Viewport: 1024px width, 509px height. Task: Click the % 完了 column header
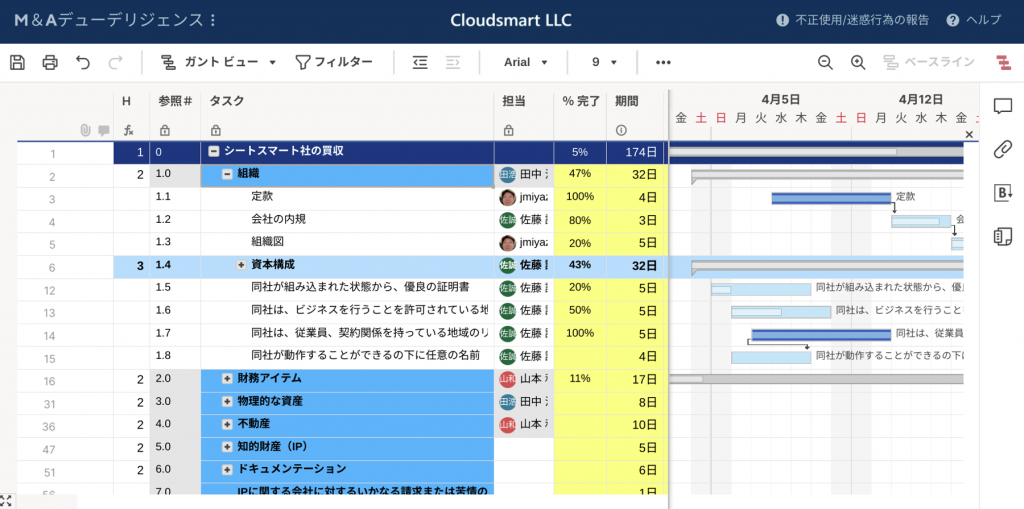click(x=581, y=101)
